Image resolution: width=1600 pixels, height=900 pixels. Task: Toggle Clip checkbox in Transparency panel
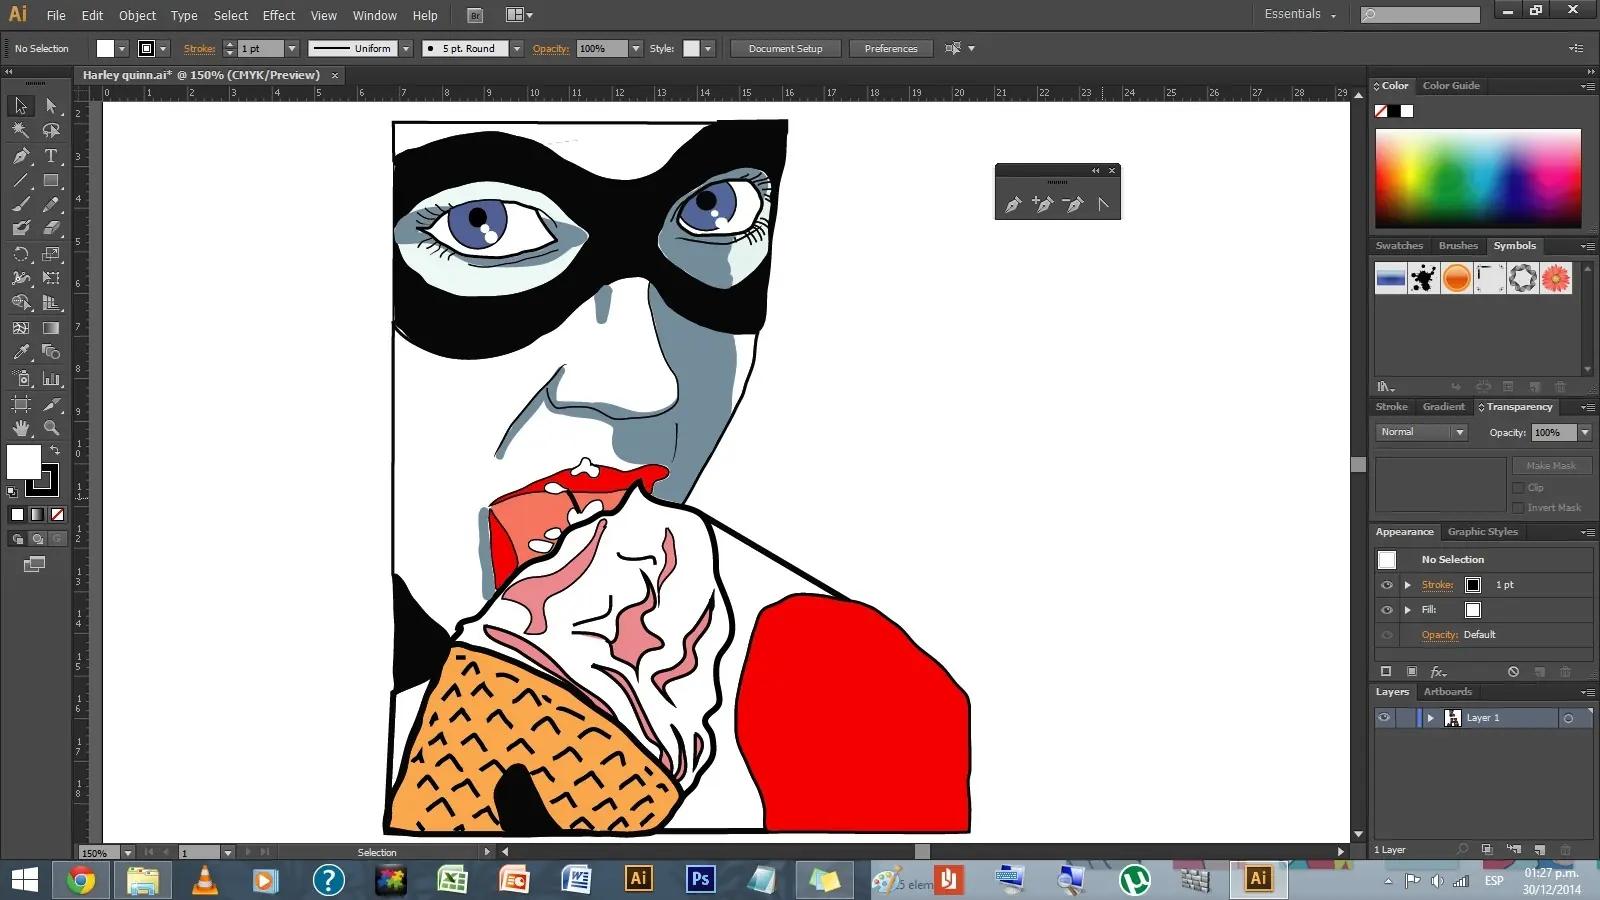click(x=1518, y=488)
